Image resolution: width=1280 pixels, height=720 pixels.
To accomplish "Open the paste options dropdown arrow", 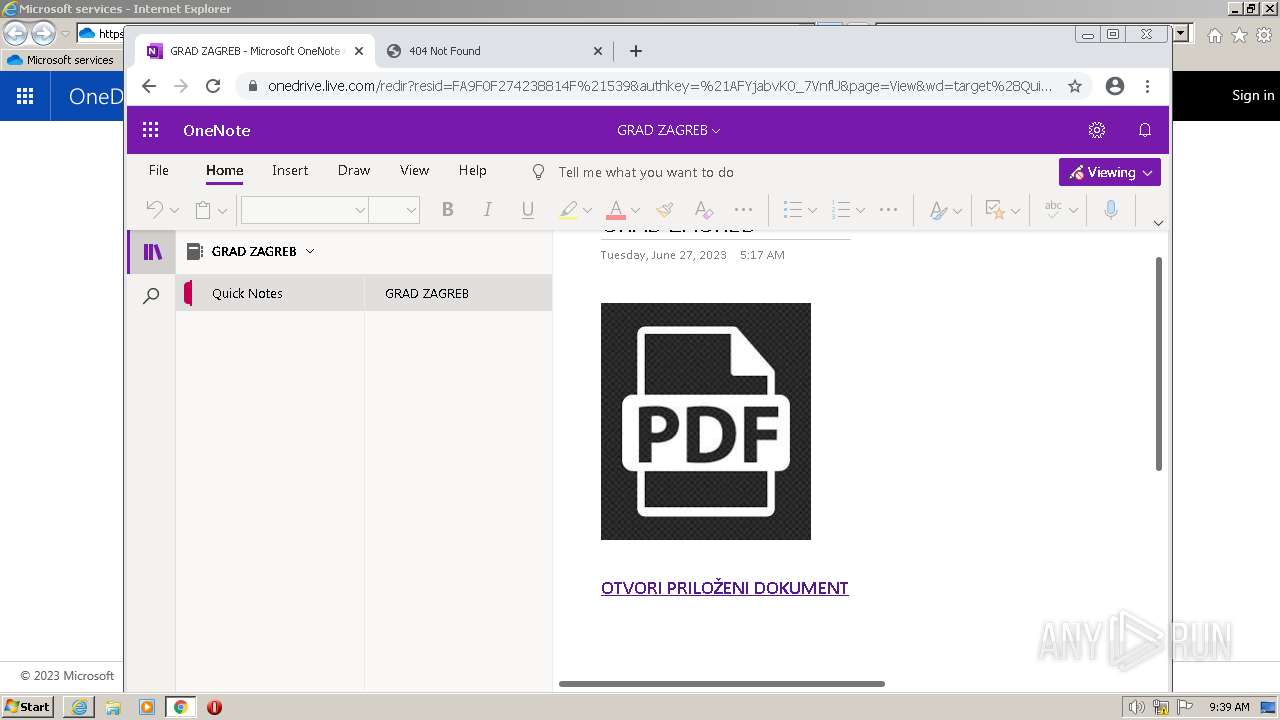I will [x=222, y=211].
